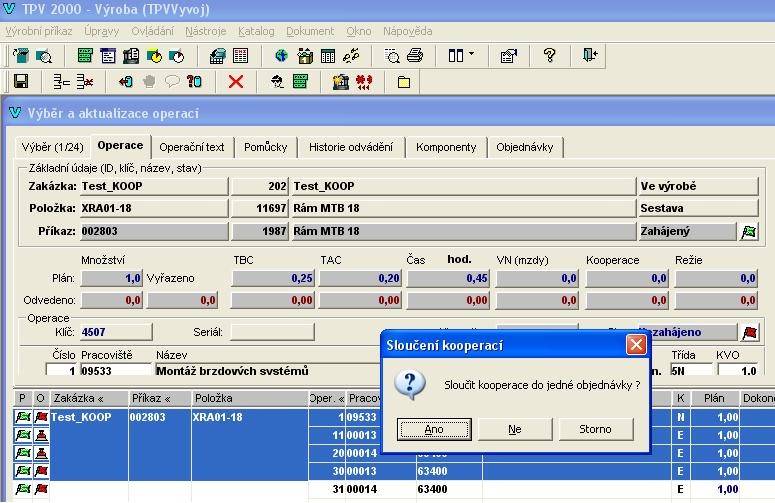Click the KVO field showing 1.0
Viewport: 775px width, 503px height.
tap(737, 371)
